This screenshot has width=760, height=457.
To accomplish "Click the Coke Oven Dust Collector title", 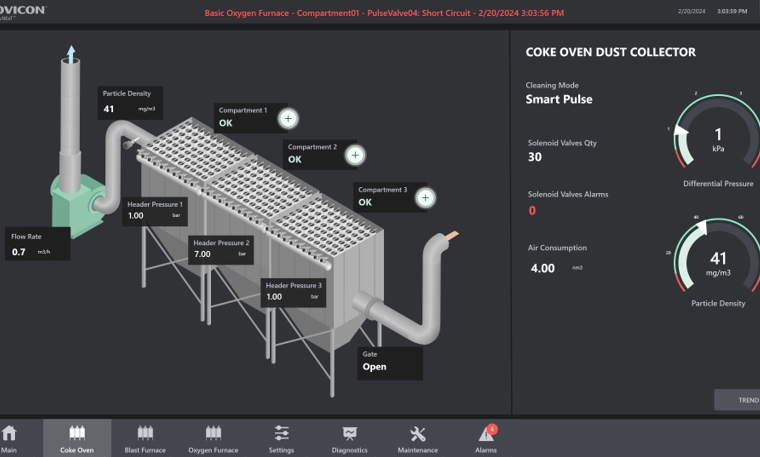I will 611,52.
